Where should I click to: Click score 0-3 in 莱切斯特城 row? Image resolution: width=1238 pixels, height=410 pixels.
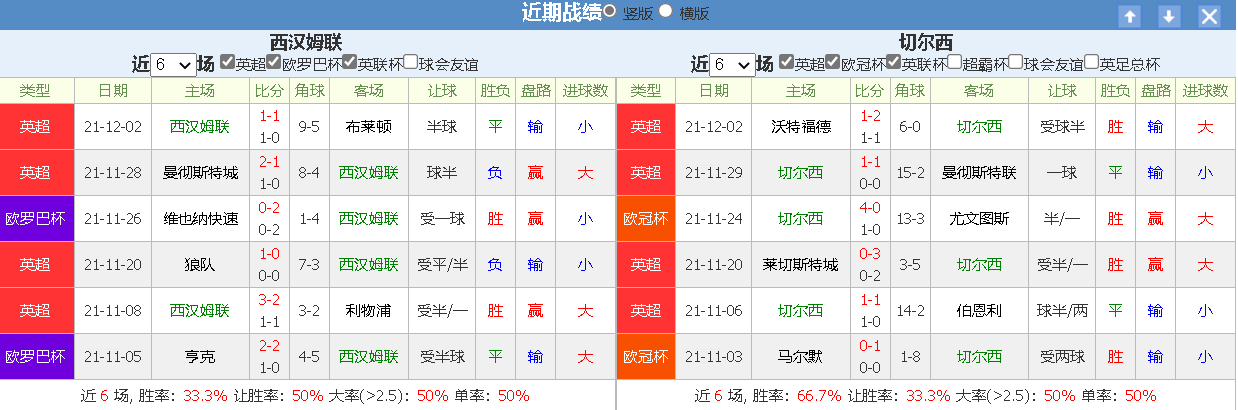[x=870, y=253]
